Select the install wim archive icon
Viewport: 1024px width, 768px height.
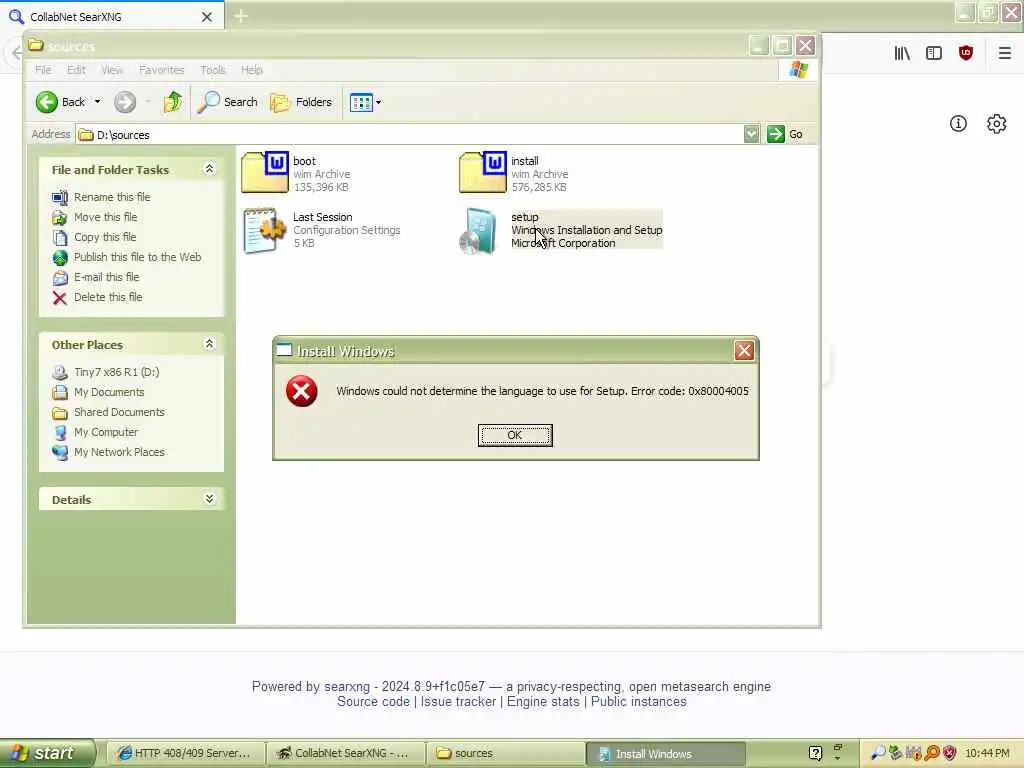pos(483,172)
